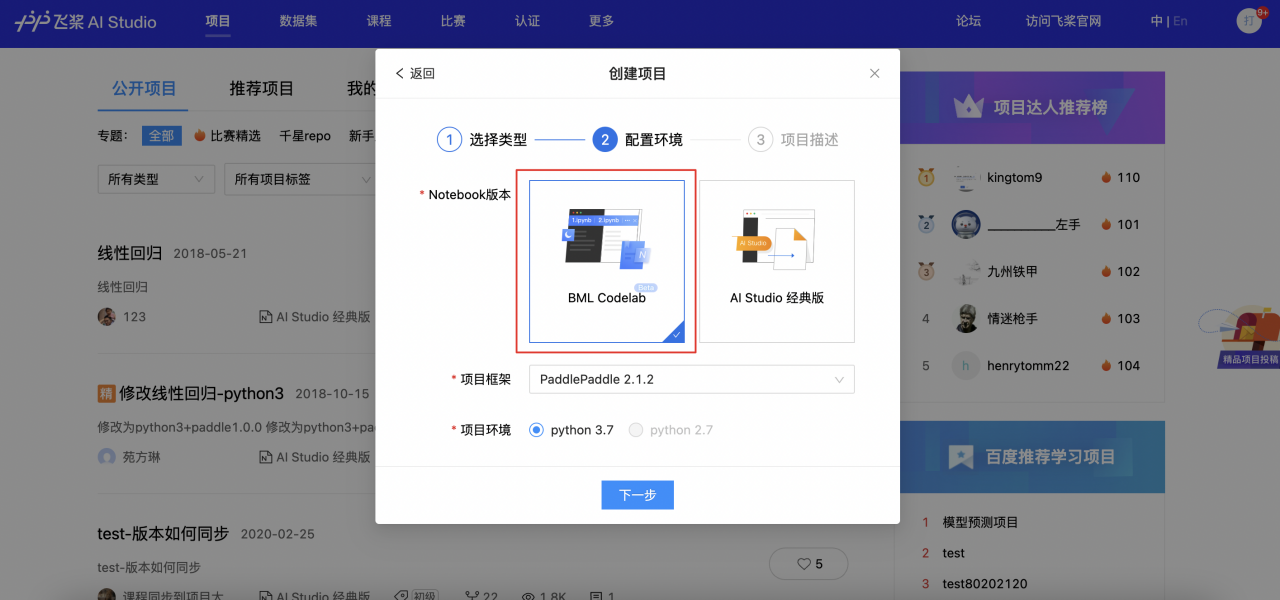Click the bookmark icon on 百度推荐学习项目
Screen dimensions: 1280x600
961,457
